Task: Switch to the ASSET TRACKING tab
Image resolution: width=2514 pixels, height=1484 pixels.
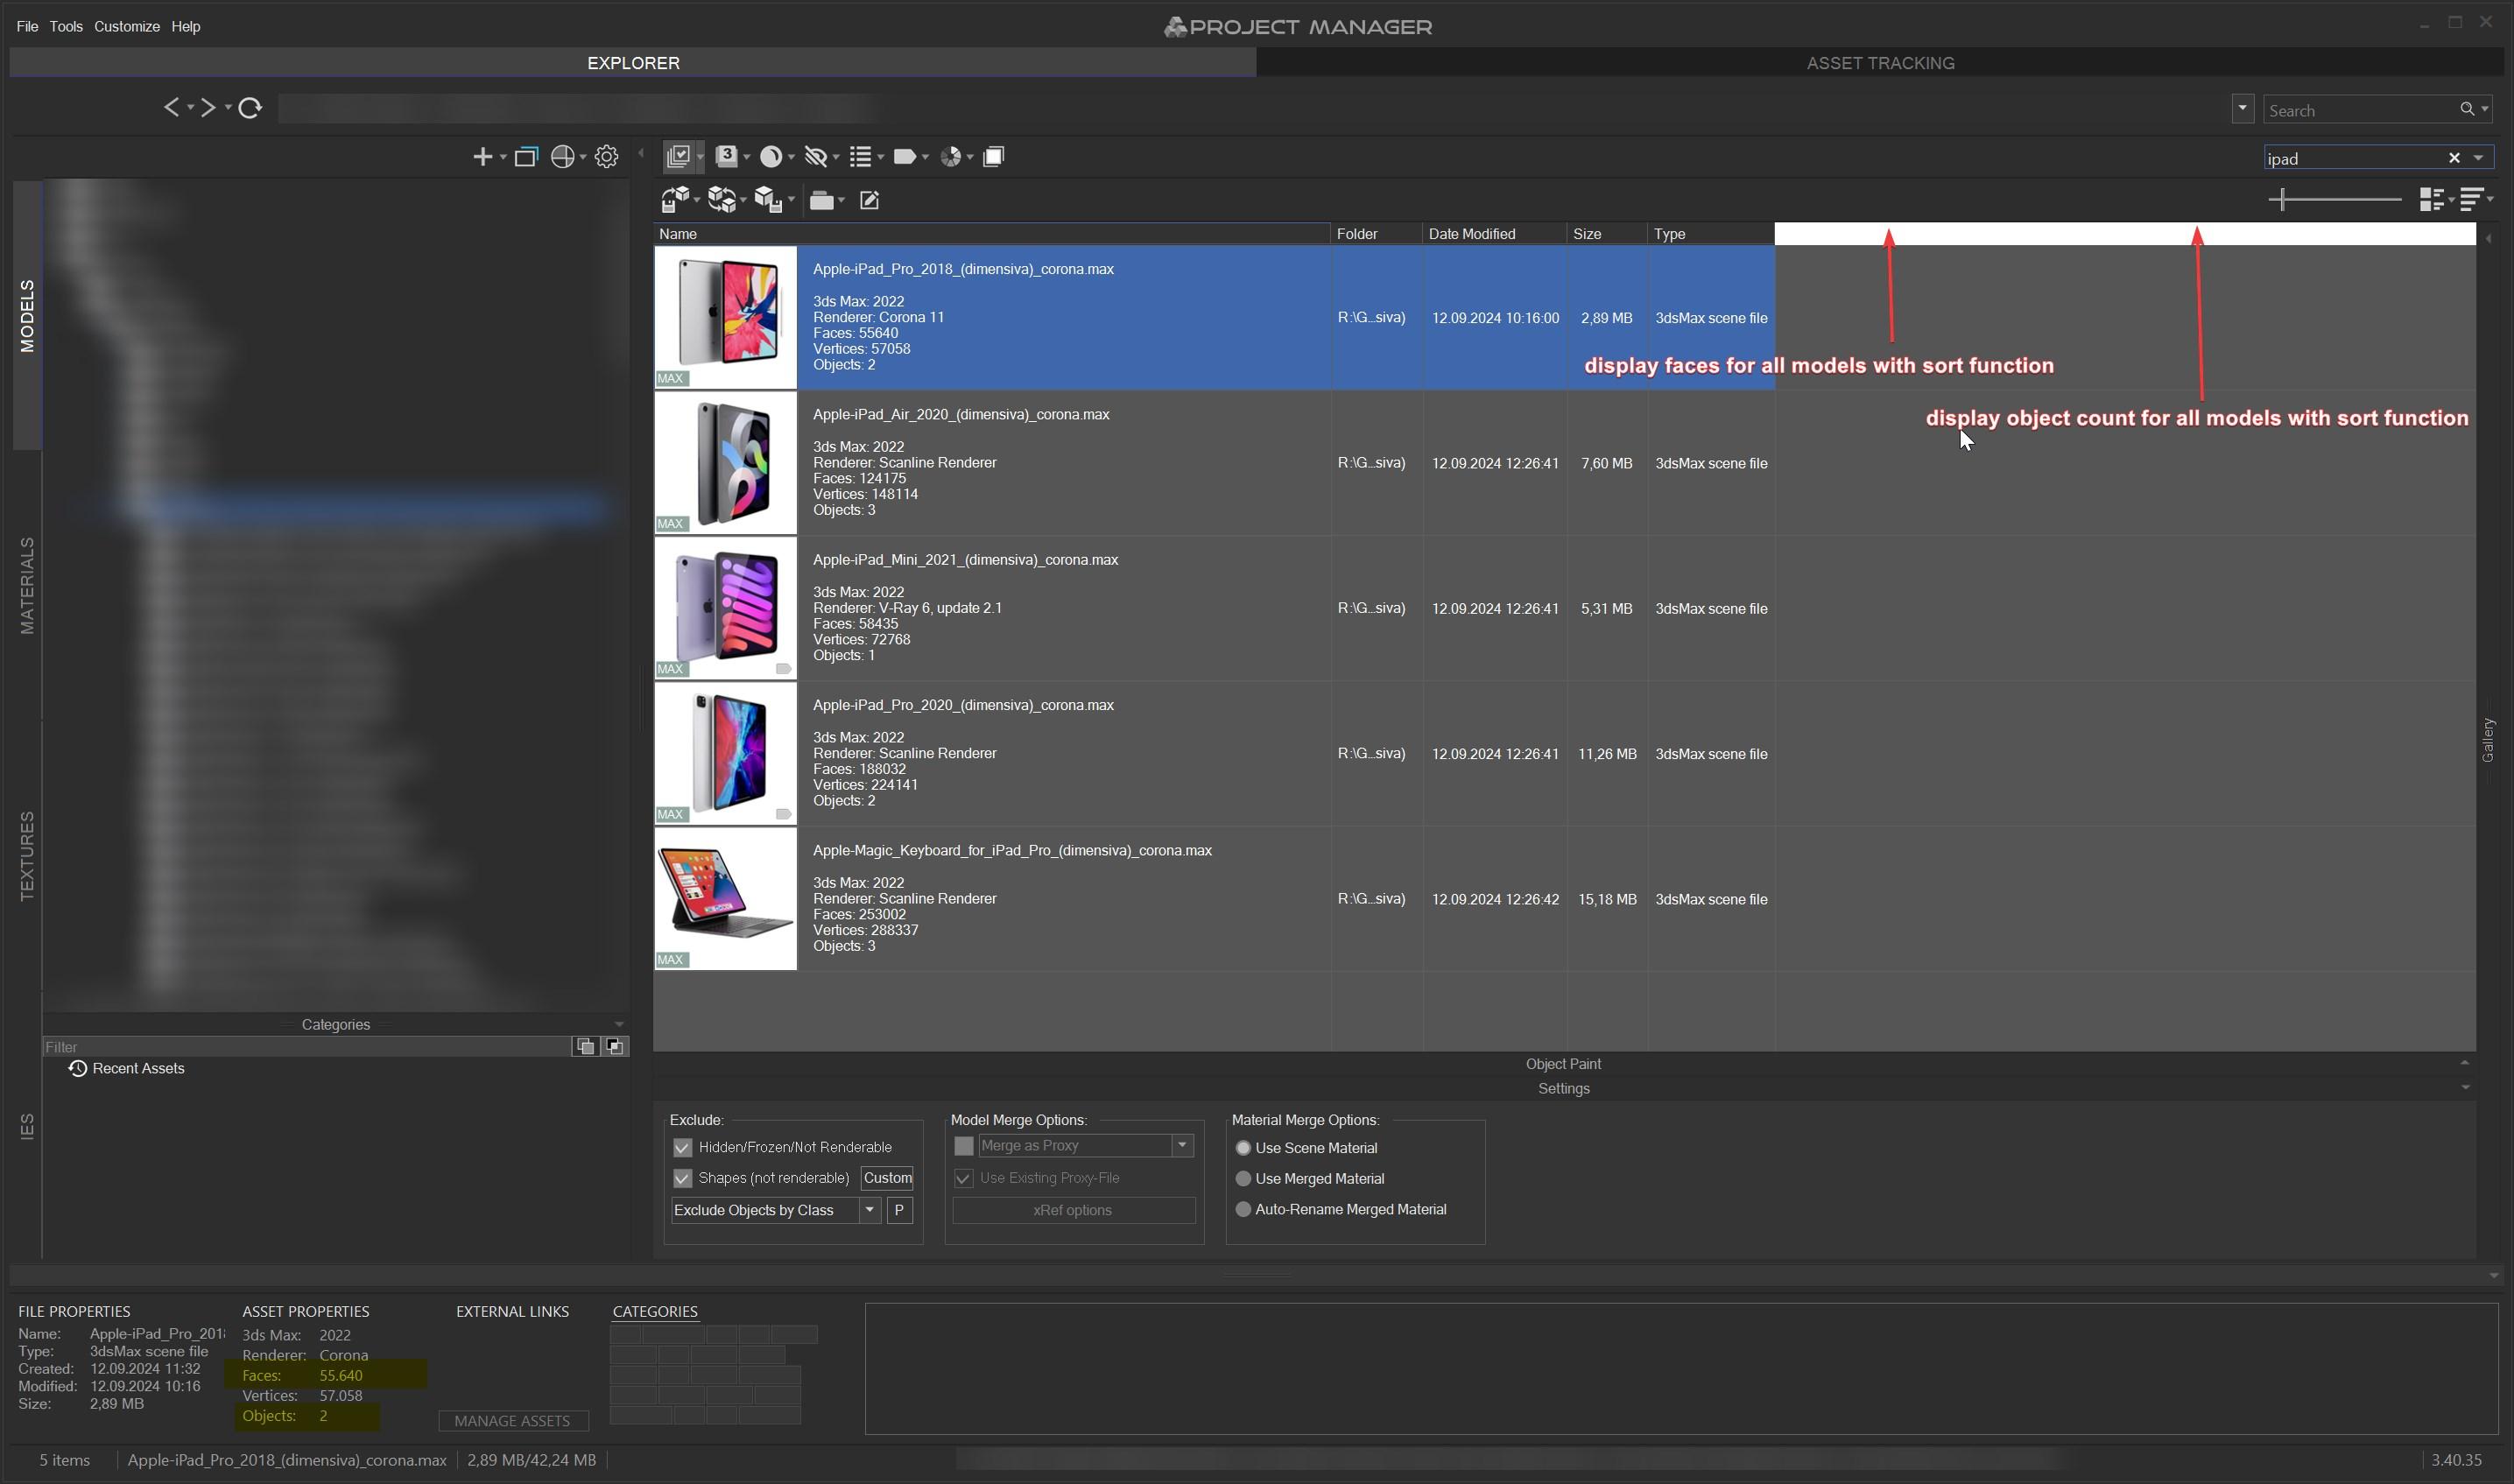Action: (1880, 62)
